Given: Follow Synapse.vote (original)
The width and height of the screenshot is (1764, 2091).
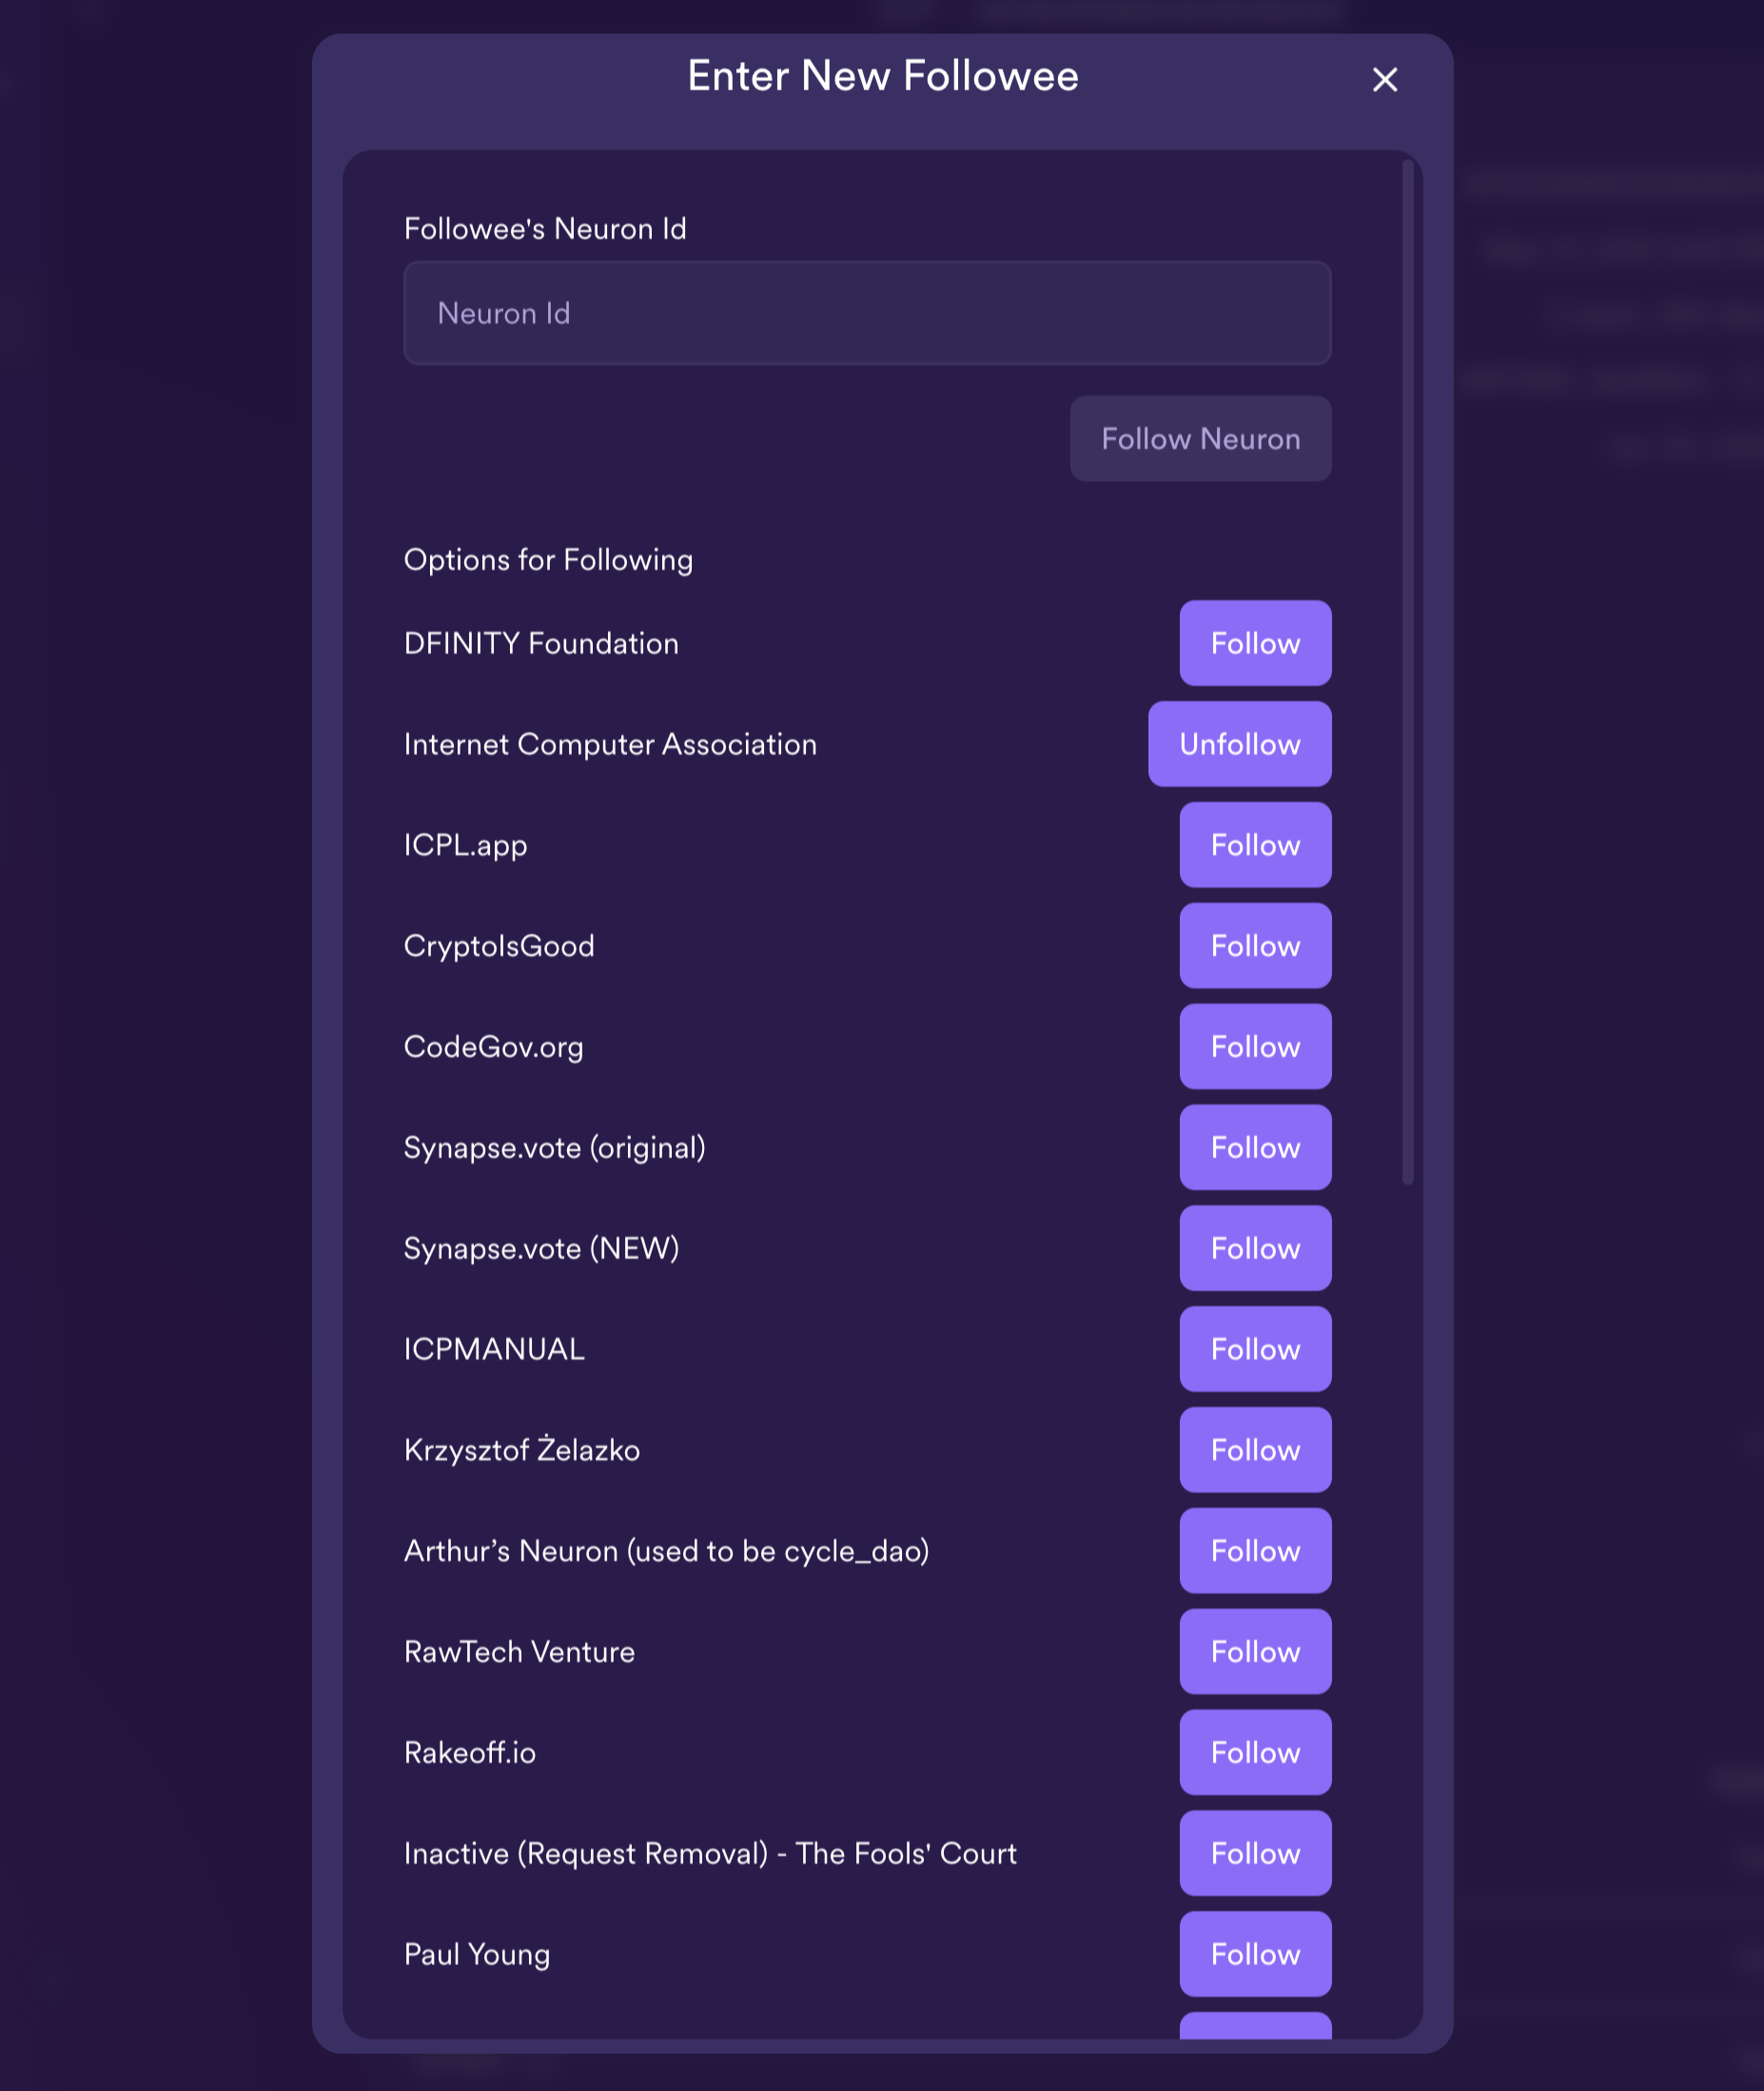Looking at the screenshot, I should pyautogui.click(x=1255, y=1147).
